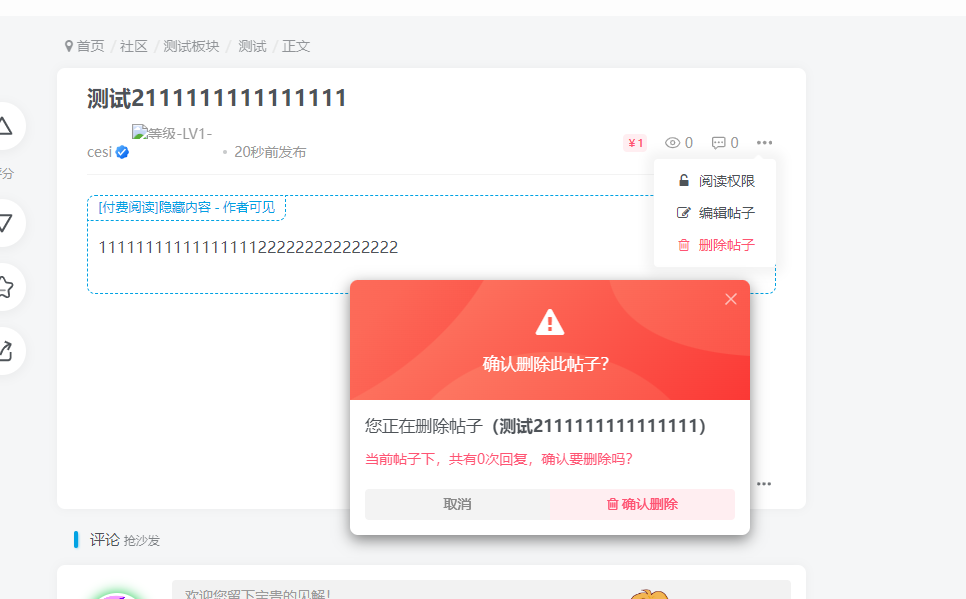Viewport: 966px width, 599px height.
Task: Open the three-dot post options menu
Action: (764, 143)
